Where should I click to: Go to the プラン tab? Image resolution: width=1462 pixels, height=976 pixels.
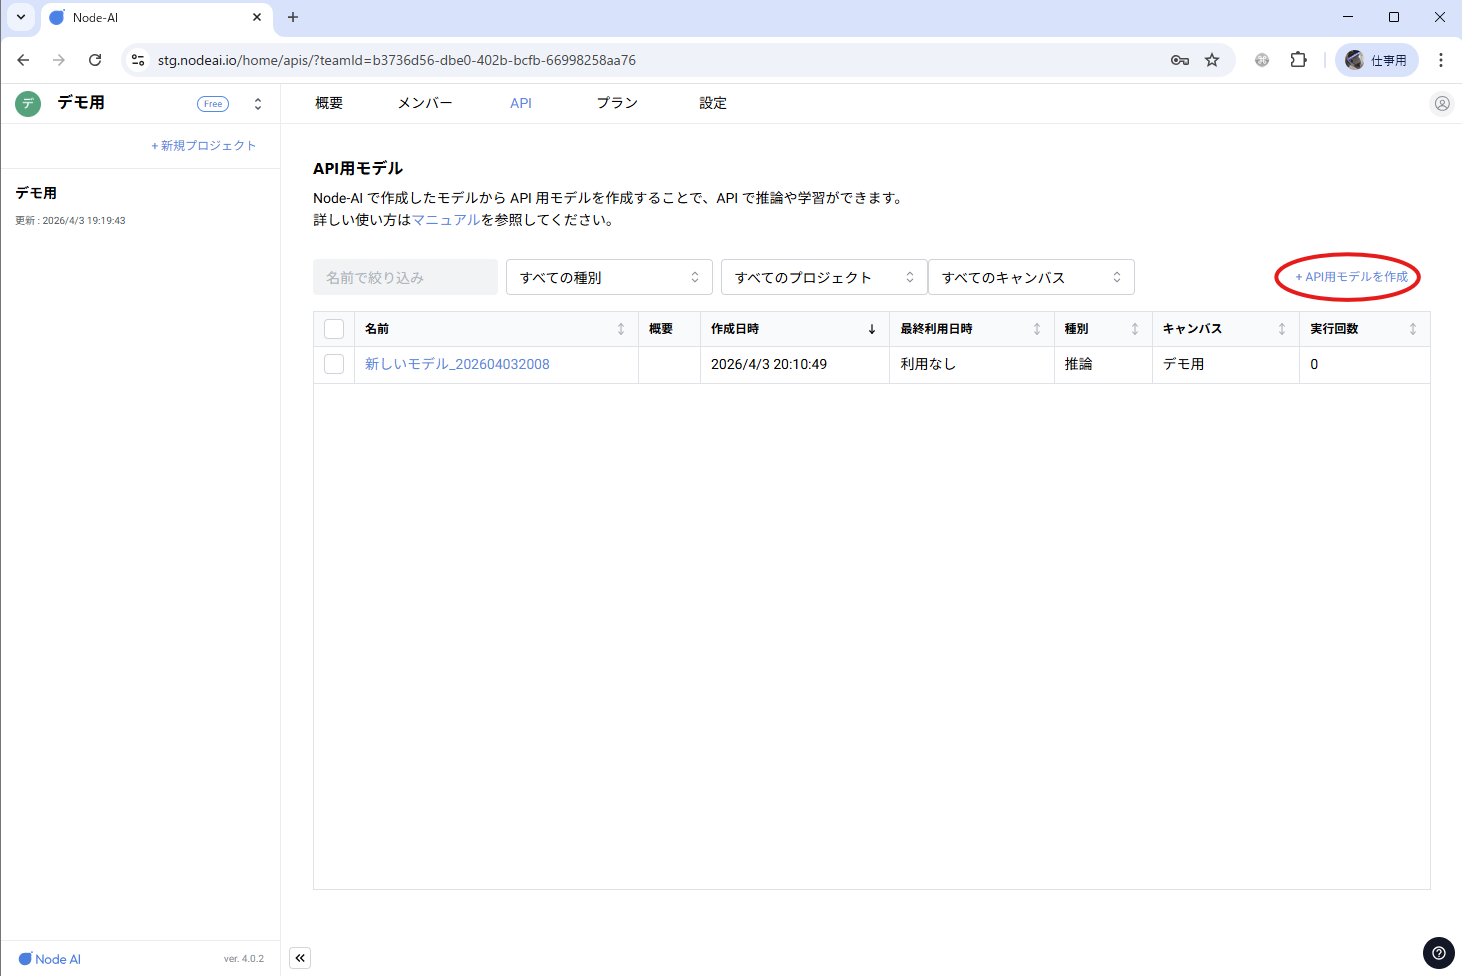[617, 103]
